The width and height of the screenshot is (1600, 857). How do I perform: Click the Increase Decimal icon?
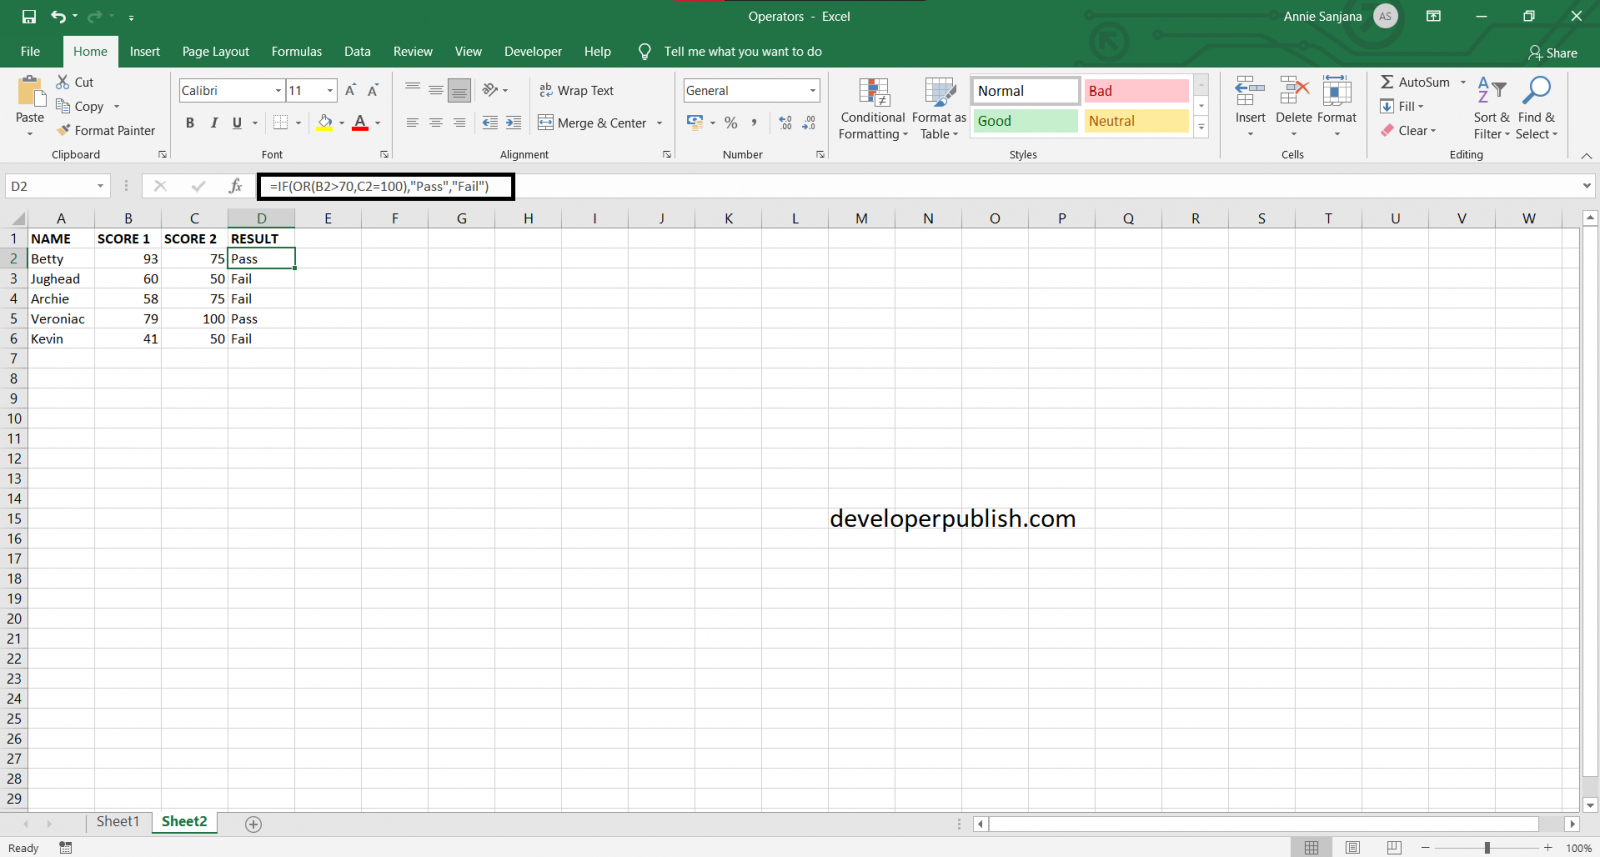click(785, 123)
